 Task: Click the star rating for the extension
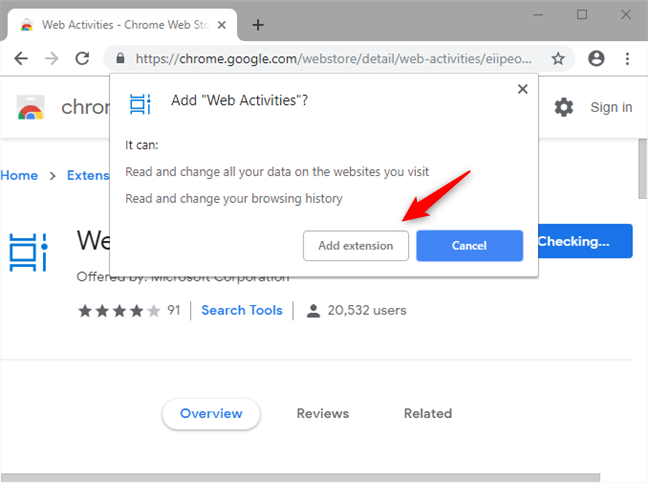pyautogui.click(x=119, y=311)
